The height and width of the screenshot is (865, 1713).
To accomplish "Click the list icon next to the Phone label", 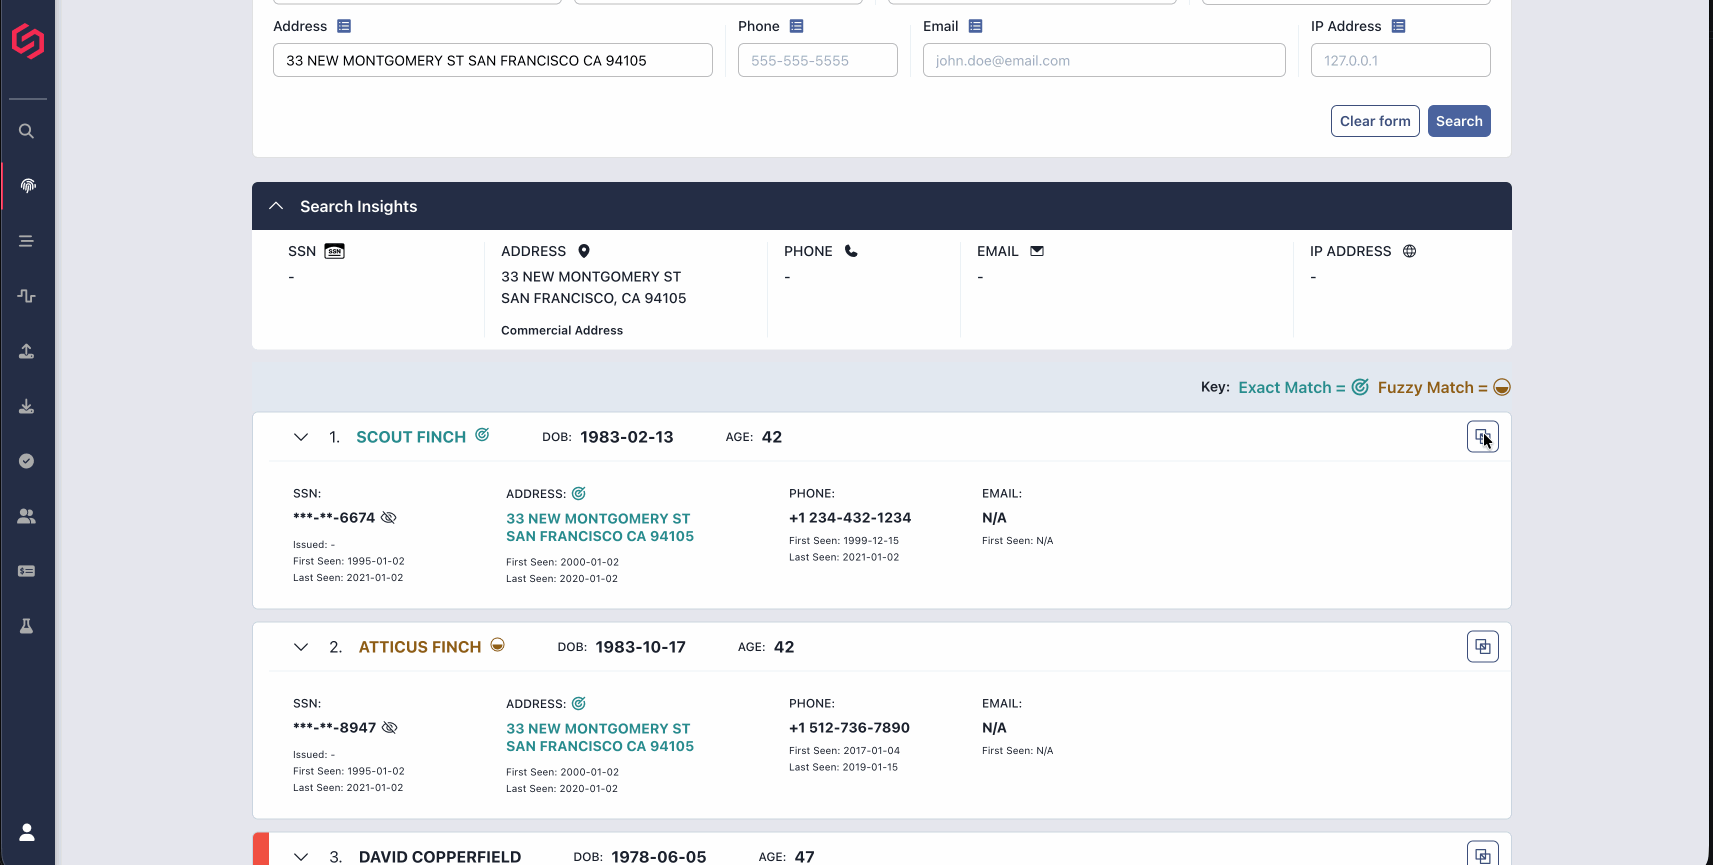I will [x=797, y=26].
